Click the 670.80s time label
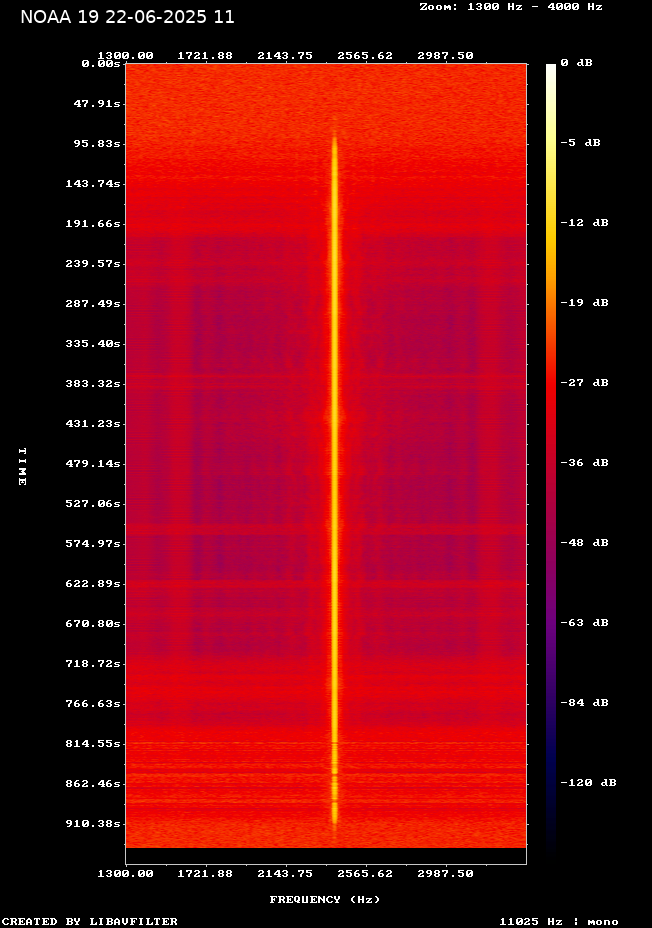The width and height of the screenshot is (652, 928). (x=93, y=624)
